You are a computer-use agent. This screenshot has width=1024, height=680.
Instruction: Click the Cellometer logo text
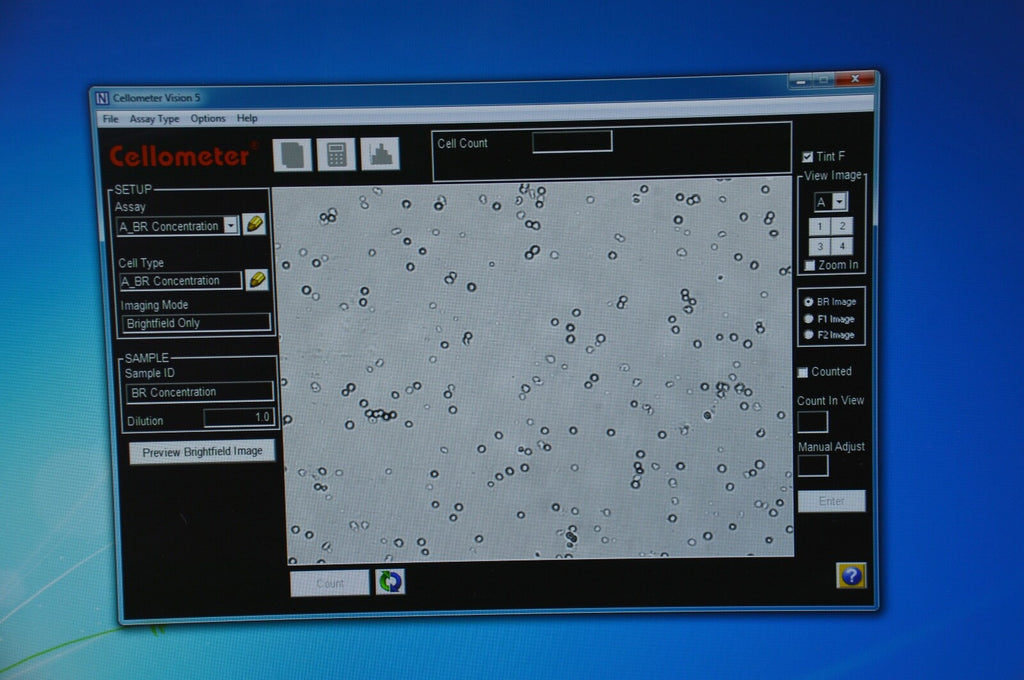pyautogui.click(x=180, y=156)
